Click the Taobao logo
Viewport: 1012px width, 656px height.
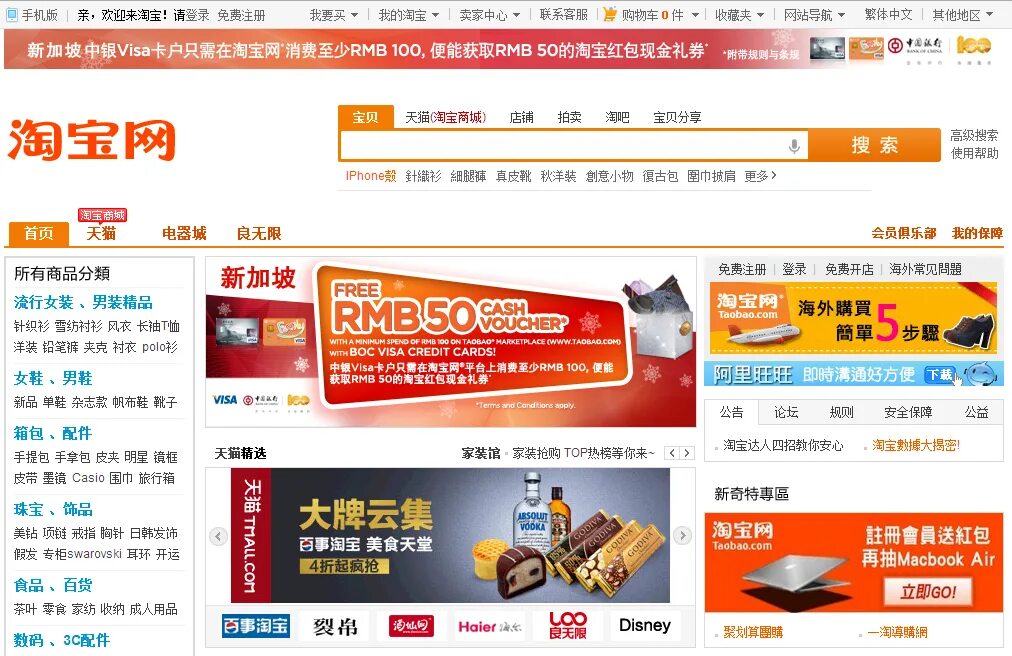tap(92, 139)
